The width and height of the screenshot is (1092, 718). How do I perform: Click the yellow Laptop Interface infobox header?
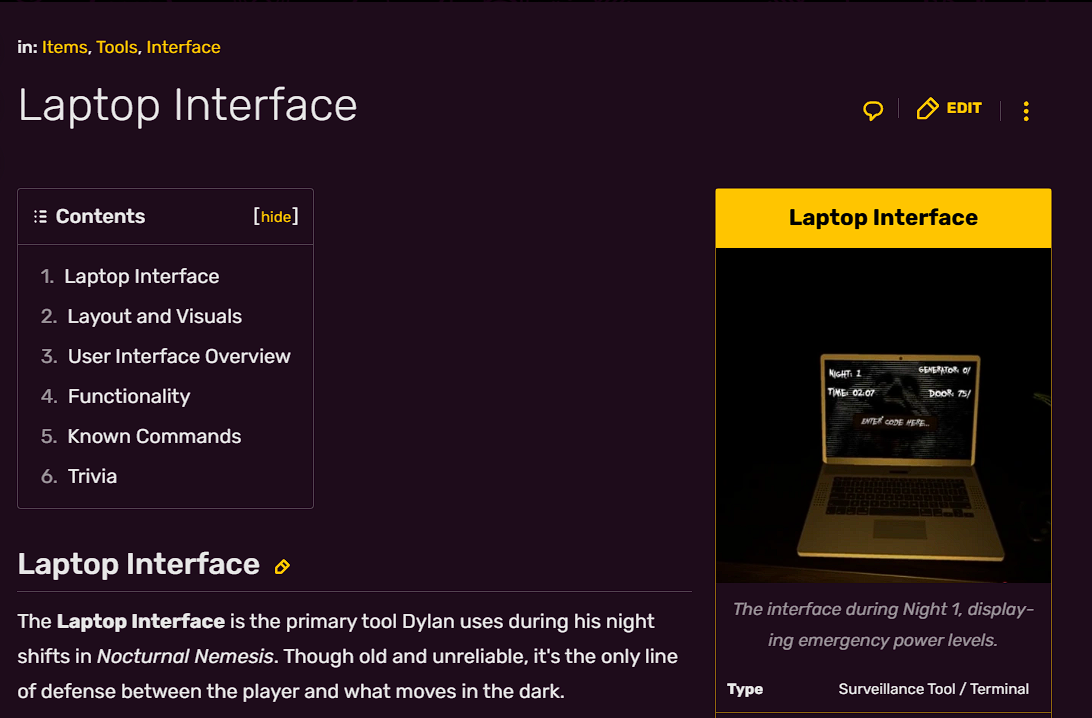pos(883,218)
